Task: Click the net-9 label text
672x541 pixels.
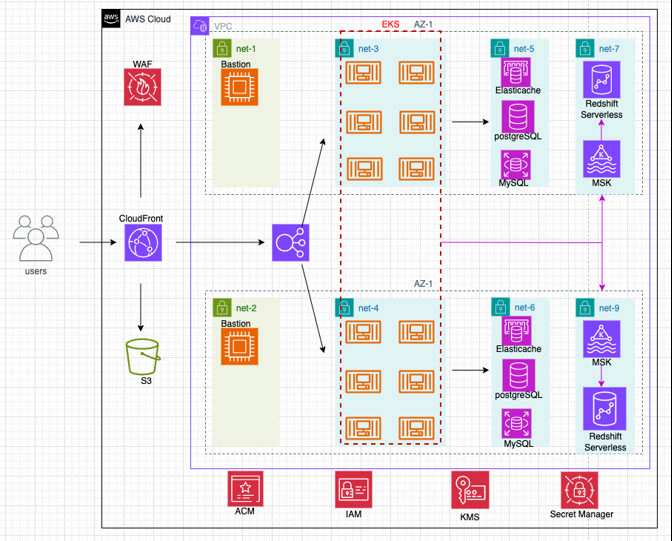Action: (609, 308)
